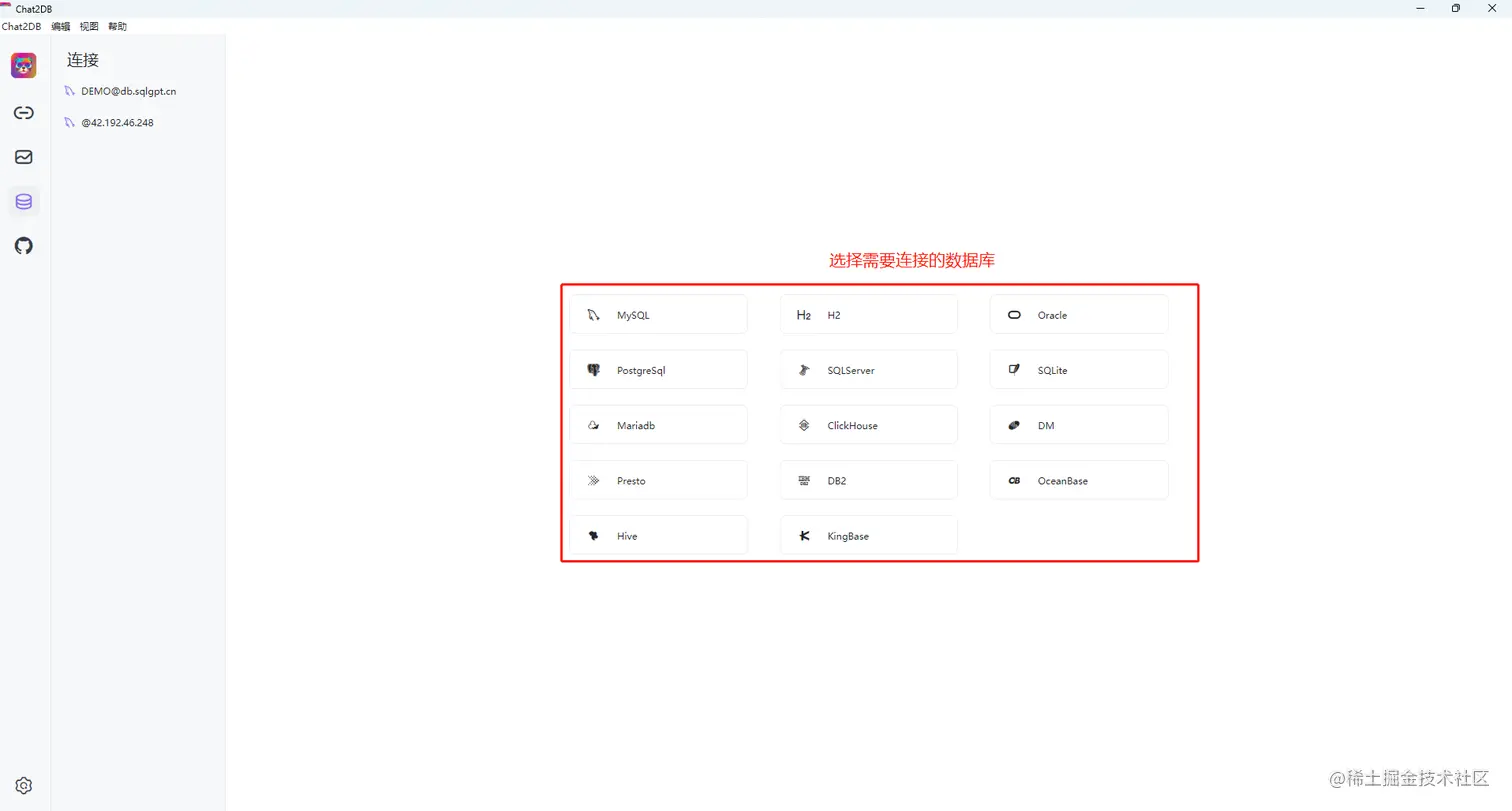The width and height of the screenshot is (1512, 811).
Task: Click the KingBase logo icon
Action: coord(804,536)
